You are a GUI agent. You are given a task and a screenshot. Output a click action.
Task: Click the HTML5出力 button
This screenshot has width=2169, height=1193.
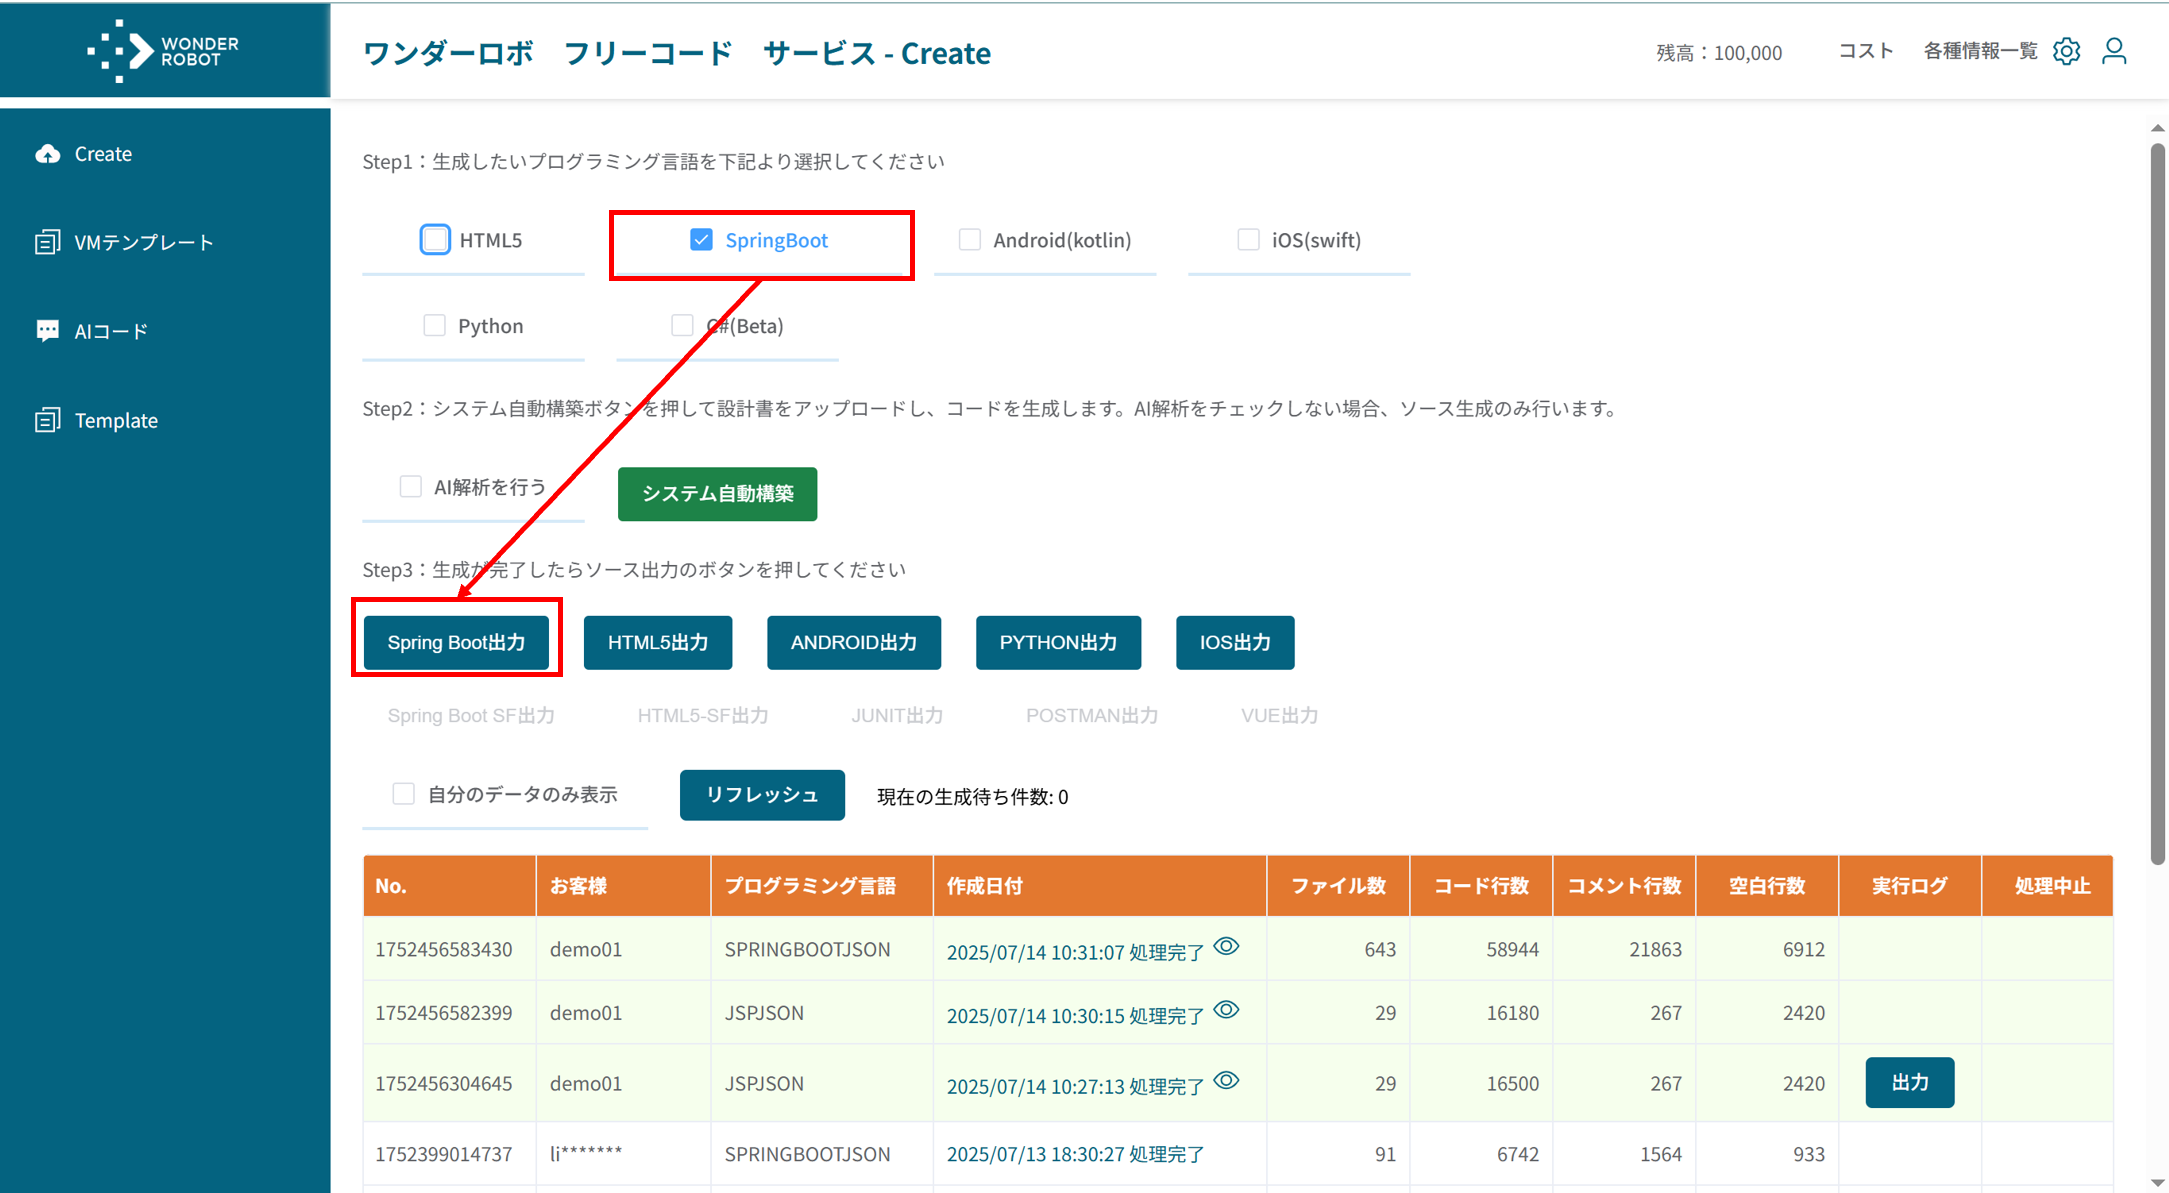[658, 642]
